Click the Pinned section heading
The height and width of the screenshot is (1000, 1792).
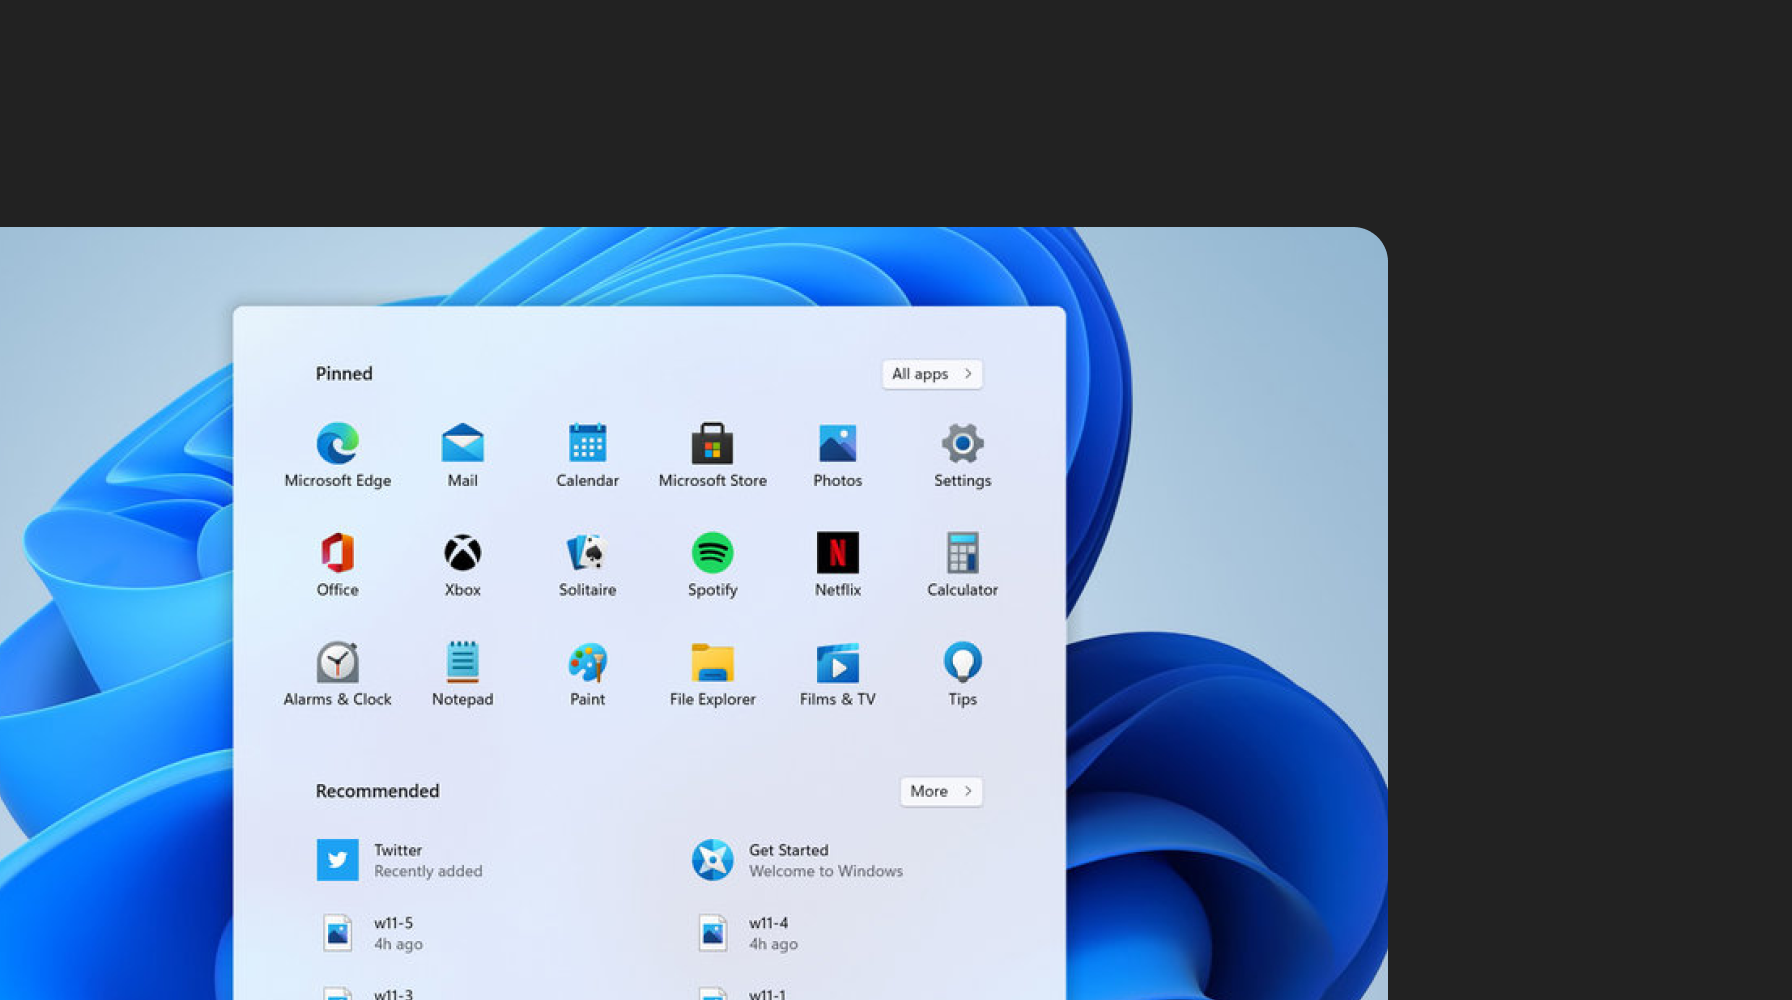click(x=344, y=374)
